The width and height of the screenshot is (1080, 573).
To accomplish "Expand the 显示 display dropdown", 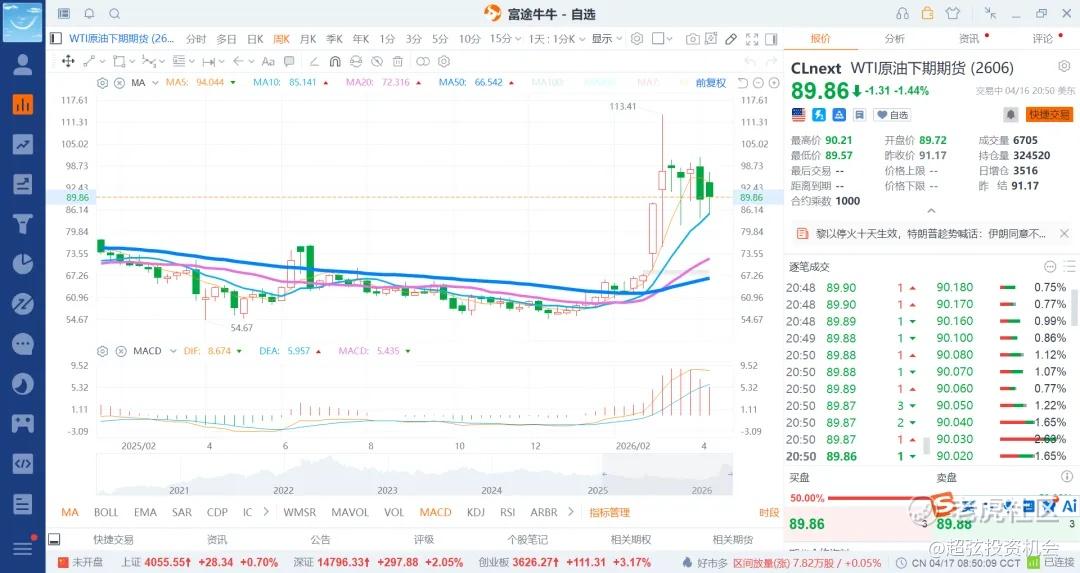I will tap(606, 39).
